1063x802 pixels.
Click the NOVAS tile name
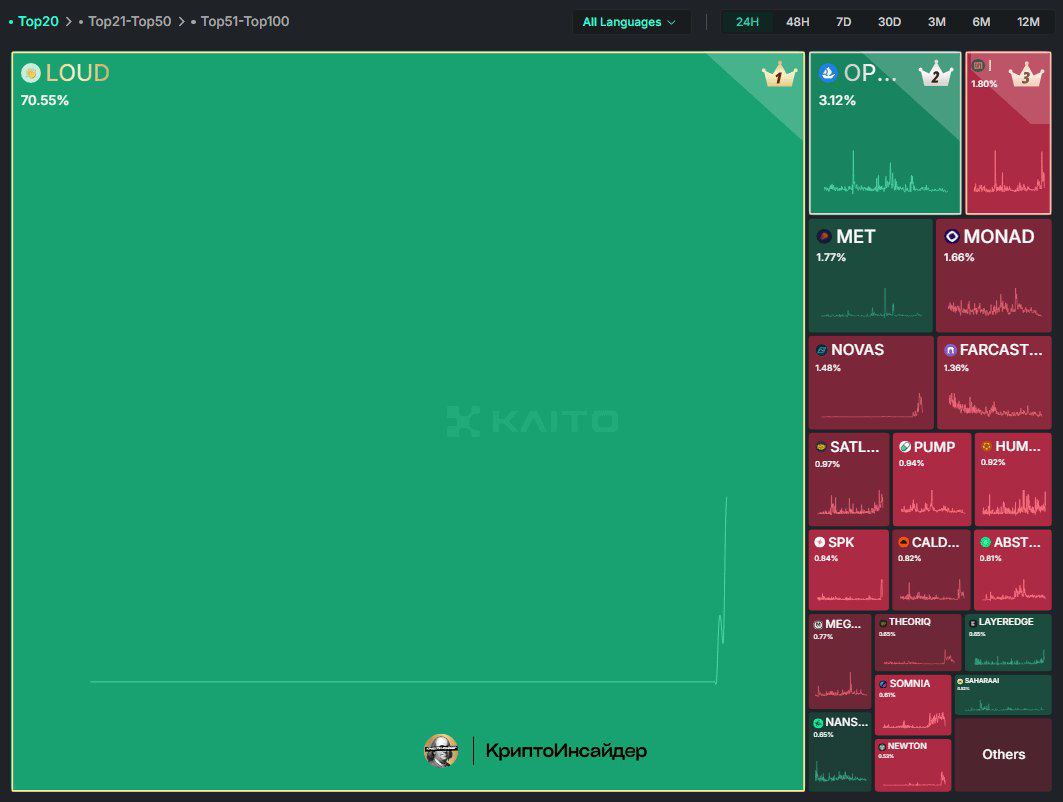click(858, 350)
